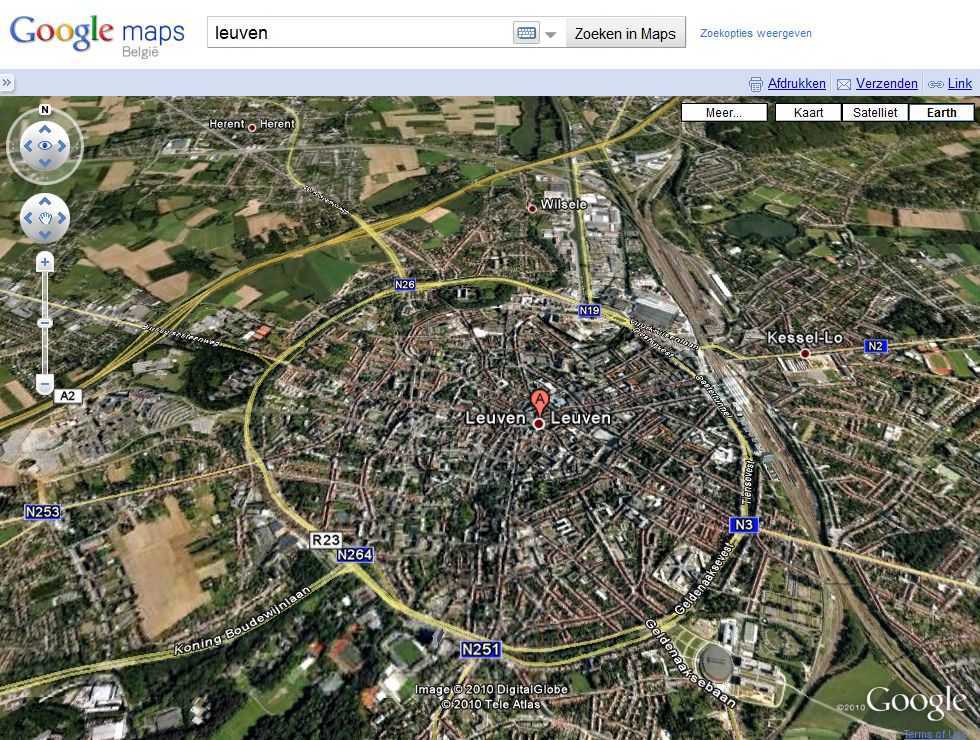Click the N253 road shield
Viewport: 980px width, 740px height.
(42, 511)
